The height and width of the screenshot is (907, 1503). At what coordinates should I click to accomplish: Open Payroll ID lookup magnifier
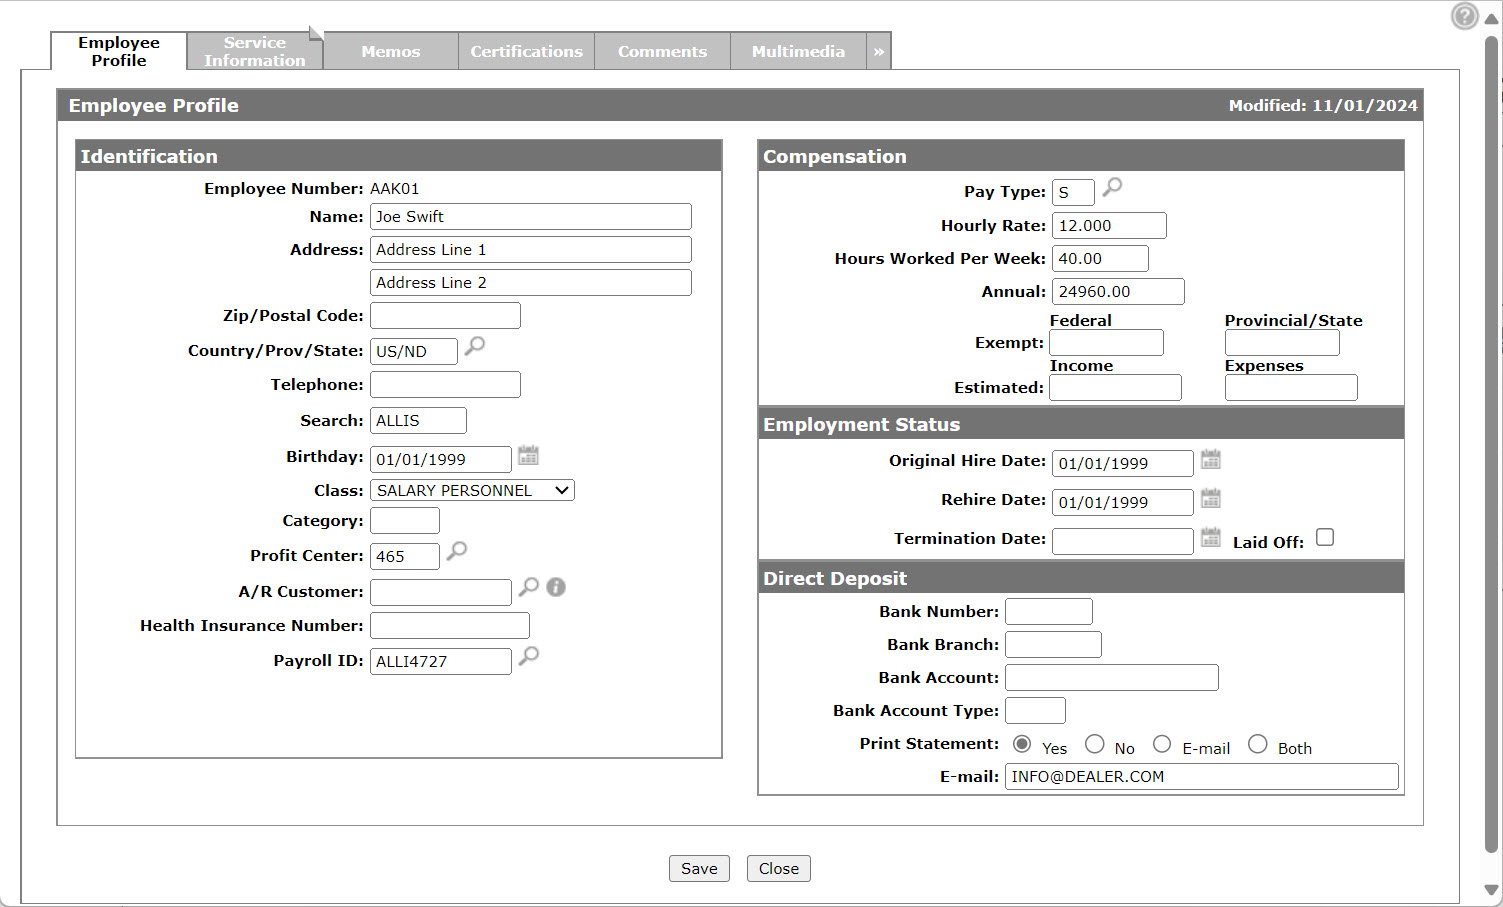click(529, 656)
